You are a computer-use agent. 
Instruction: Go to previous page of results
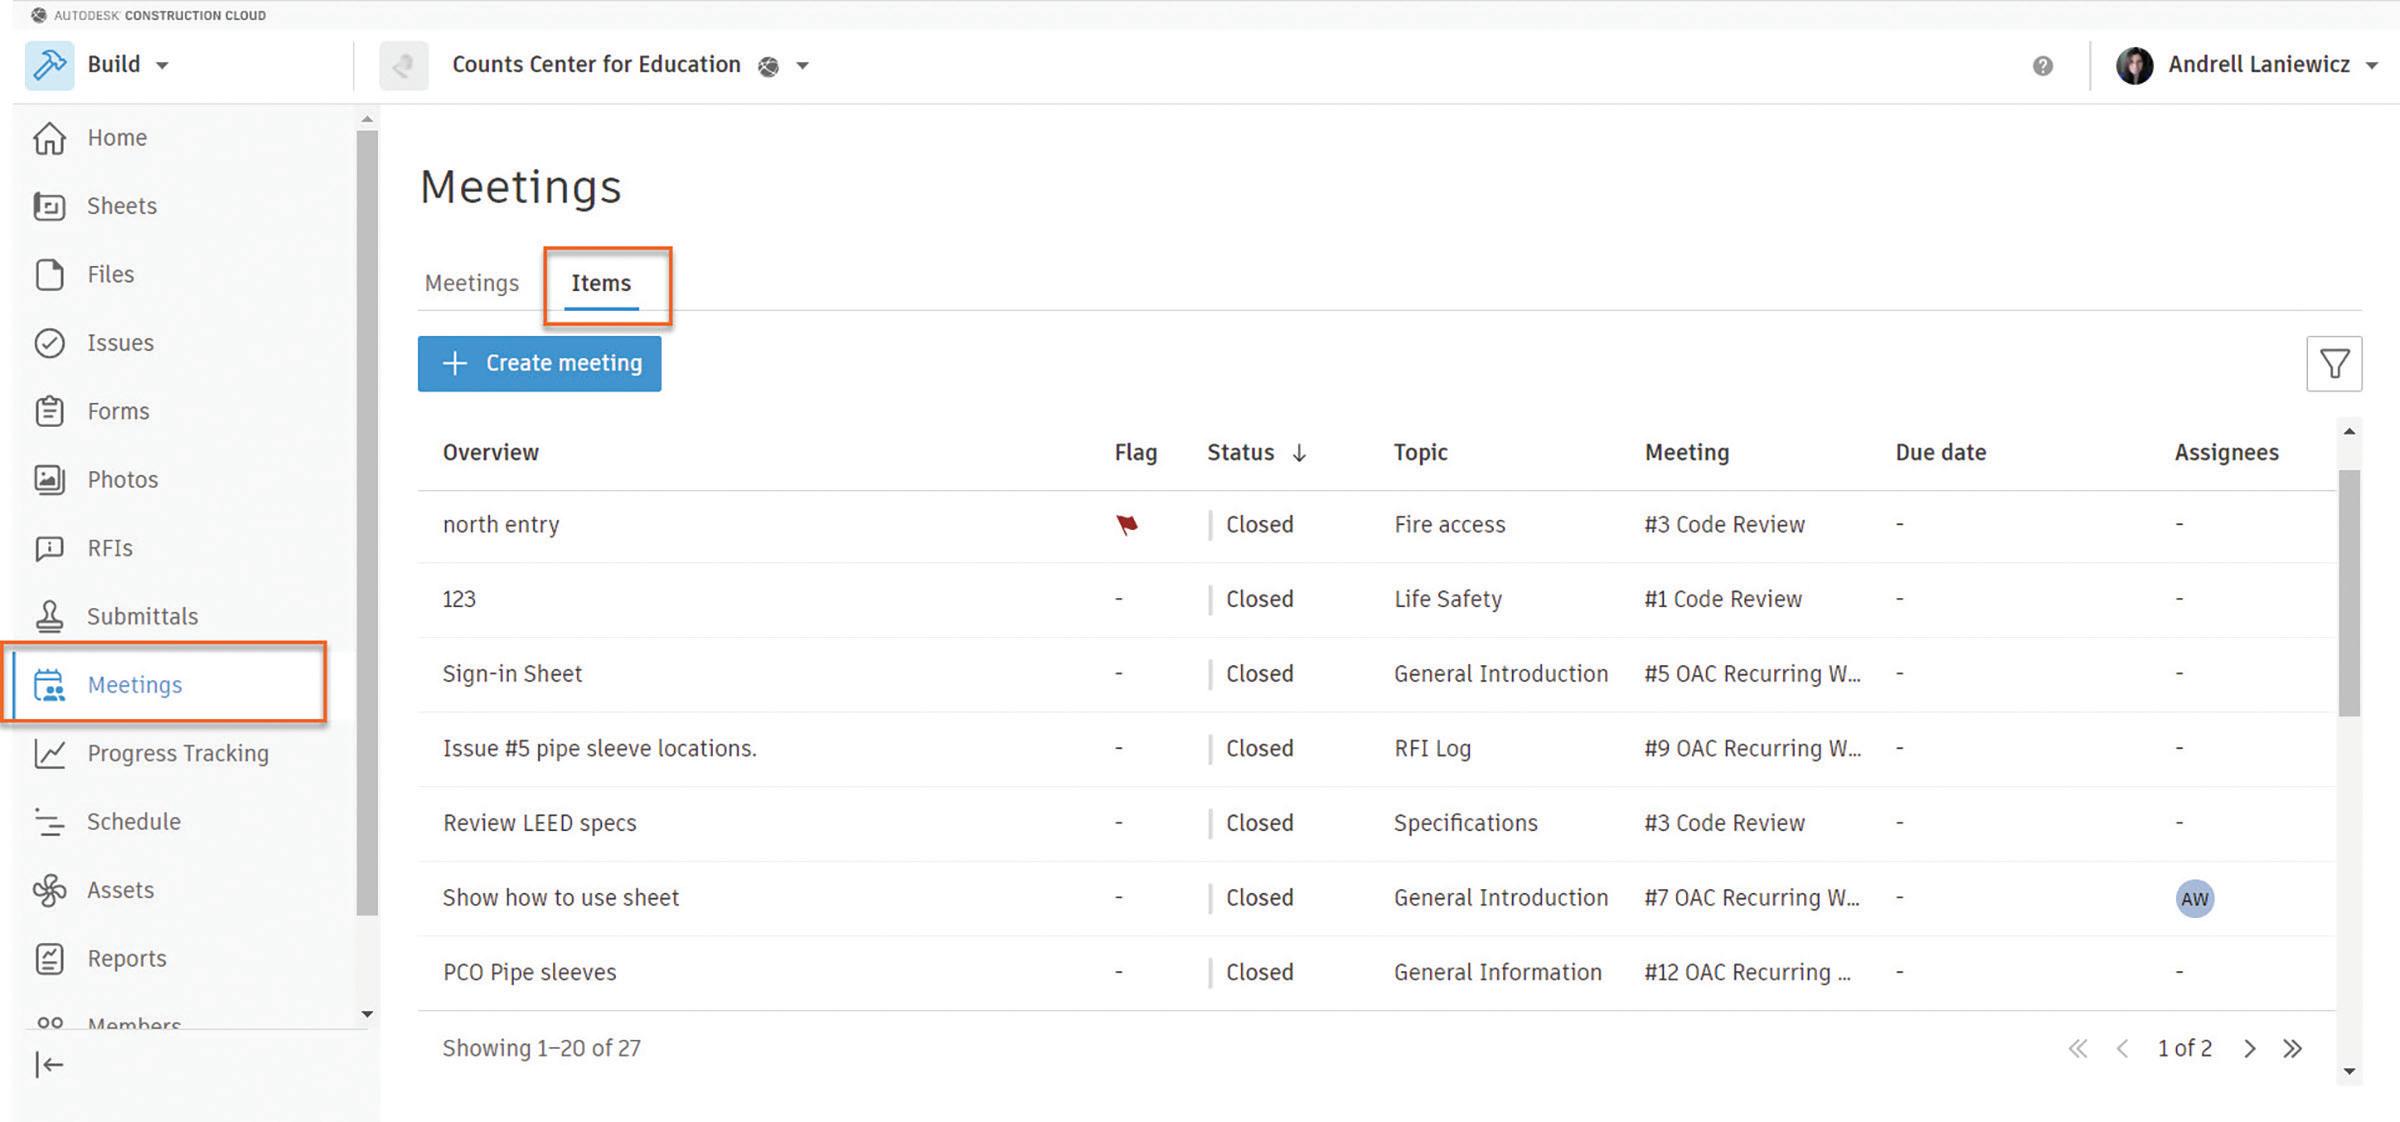click(2122, 1049)
